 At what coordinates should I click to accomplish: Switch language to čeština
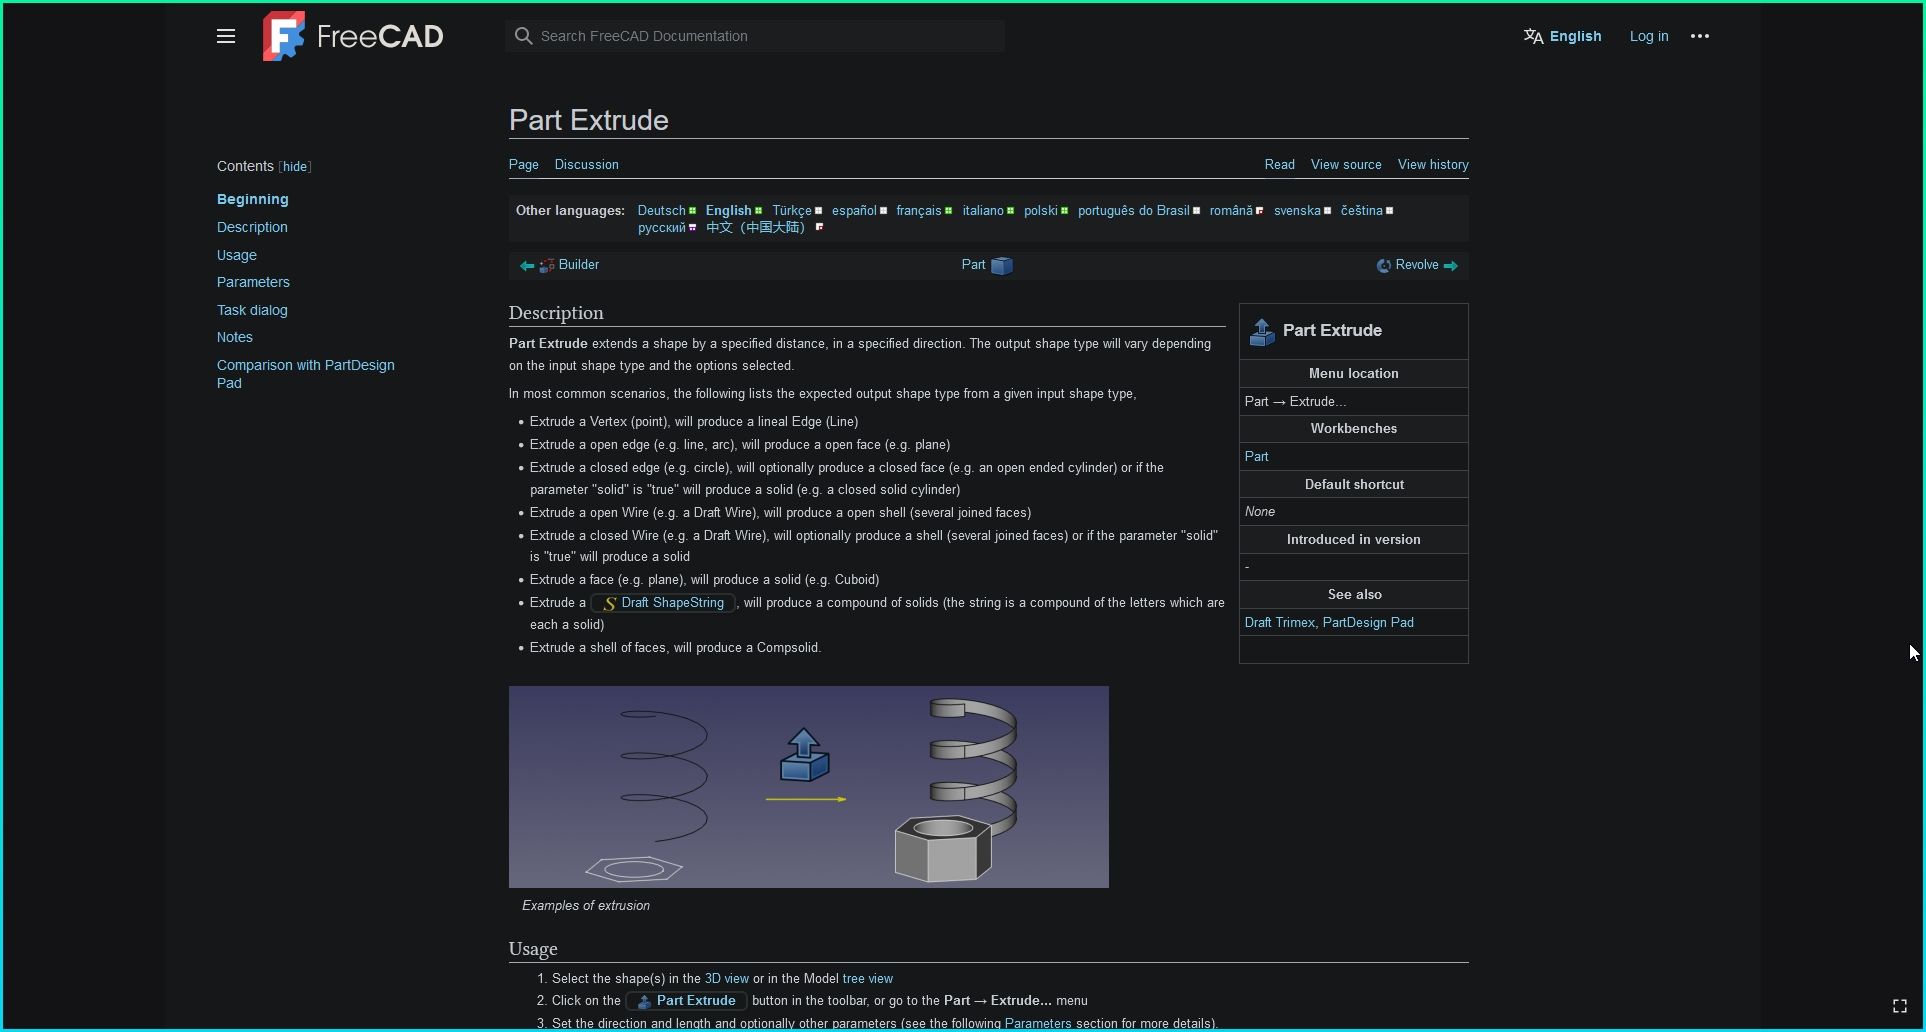click(x=1362, y=211)
